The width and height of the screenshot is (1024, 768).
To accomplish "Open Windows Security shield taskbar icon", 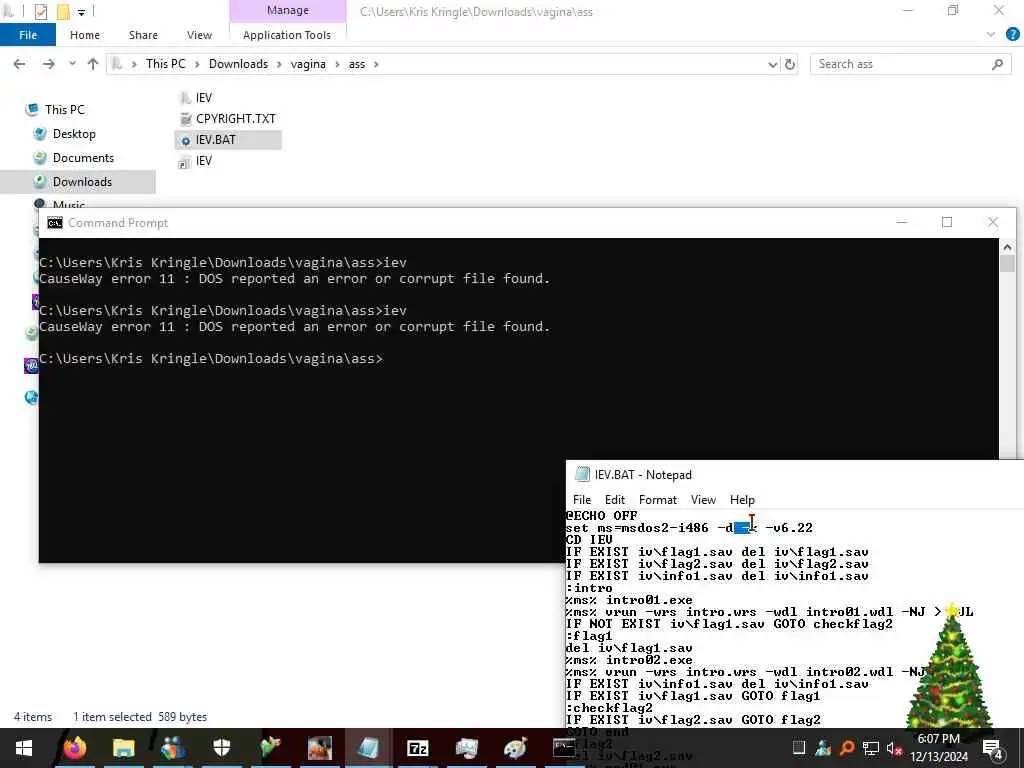I will coord(222,748).
